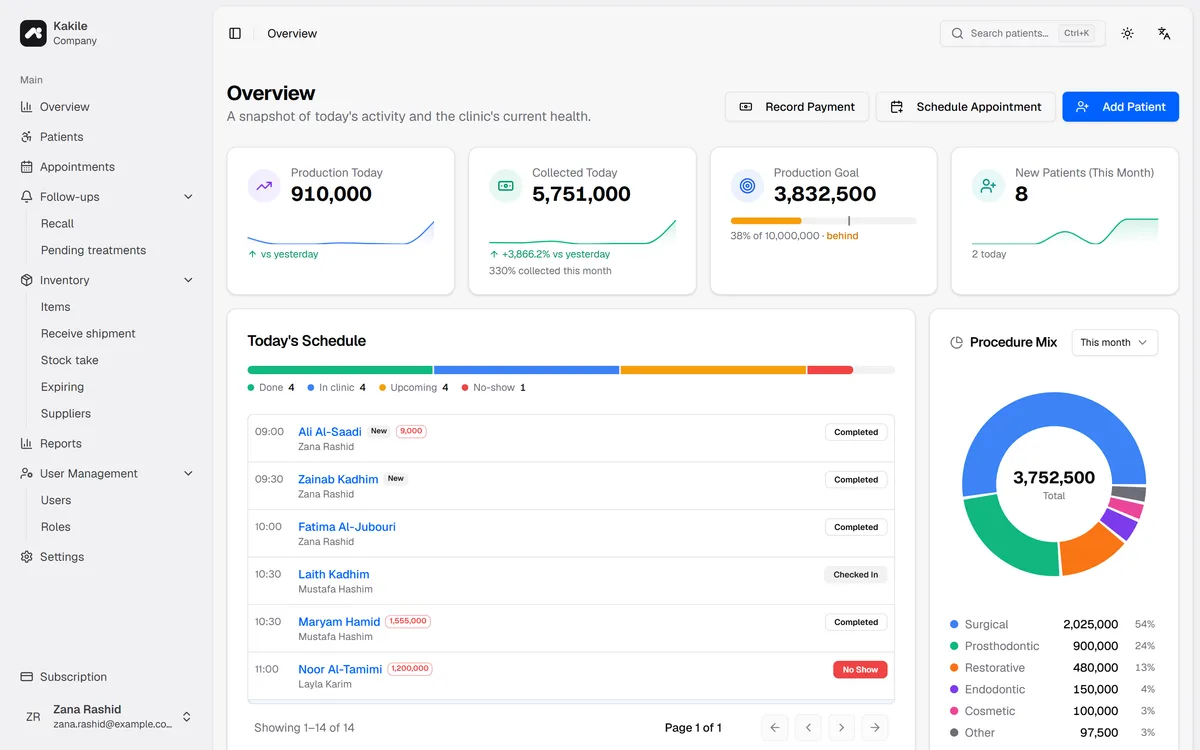Screen dimensions: 1200x750
Task: Click the blue Surgical legend swatch
Action: click(x=954, y=624)
